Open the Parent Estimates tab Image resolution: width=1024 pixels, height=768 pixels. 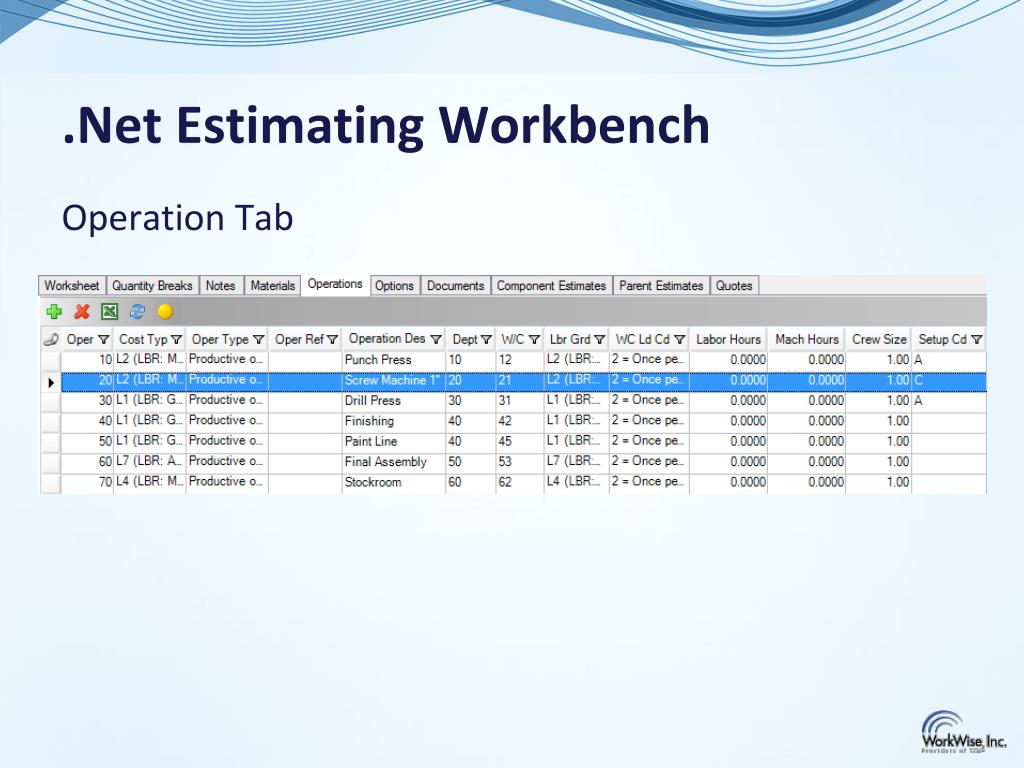tap(661, 285)
